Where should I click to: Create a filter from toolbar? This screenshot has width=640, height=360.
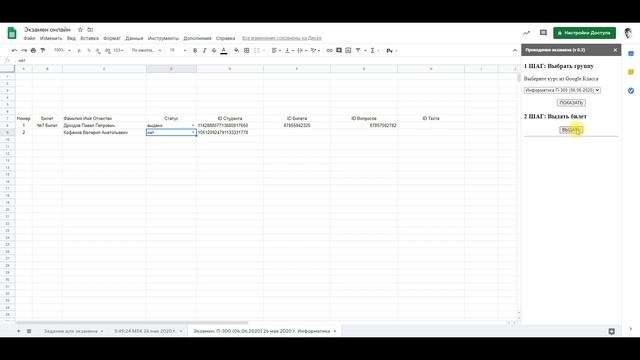click(x=358, y=50)
